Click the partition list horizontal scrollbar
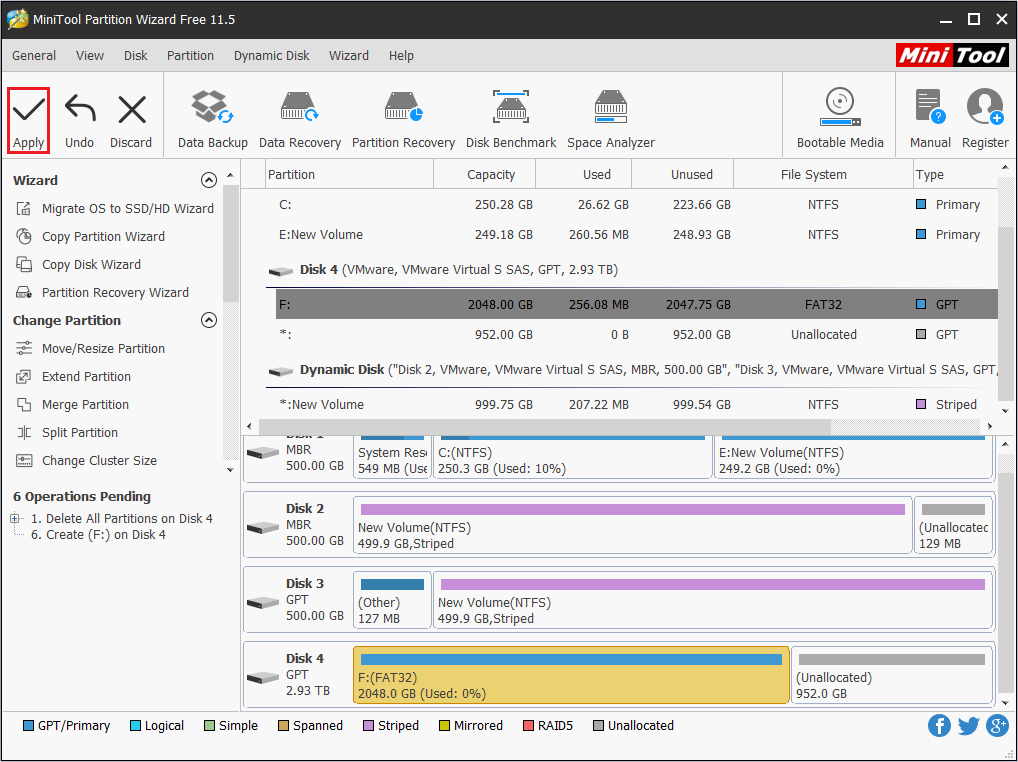Image resolution: width=1018 pixels, height=762 pixels. 544,426
